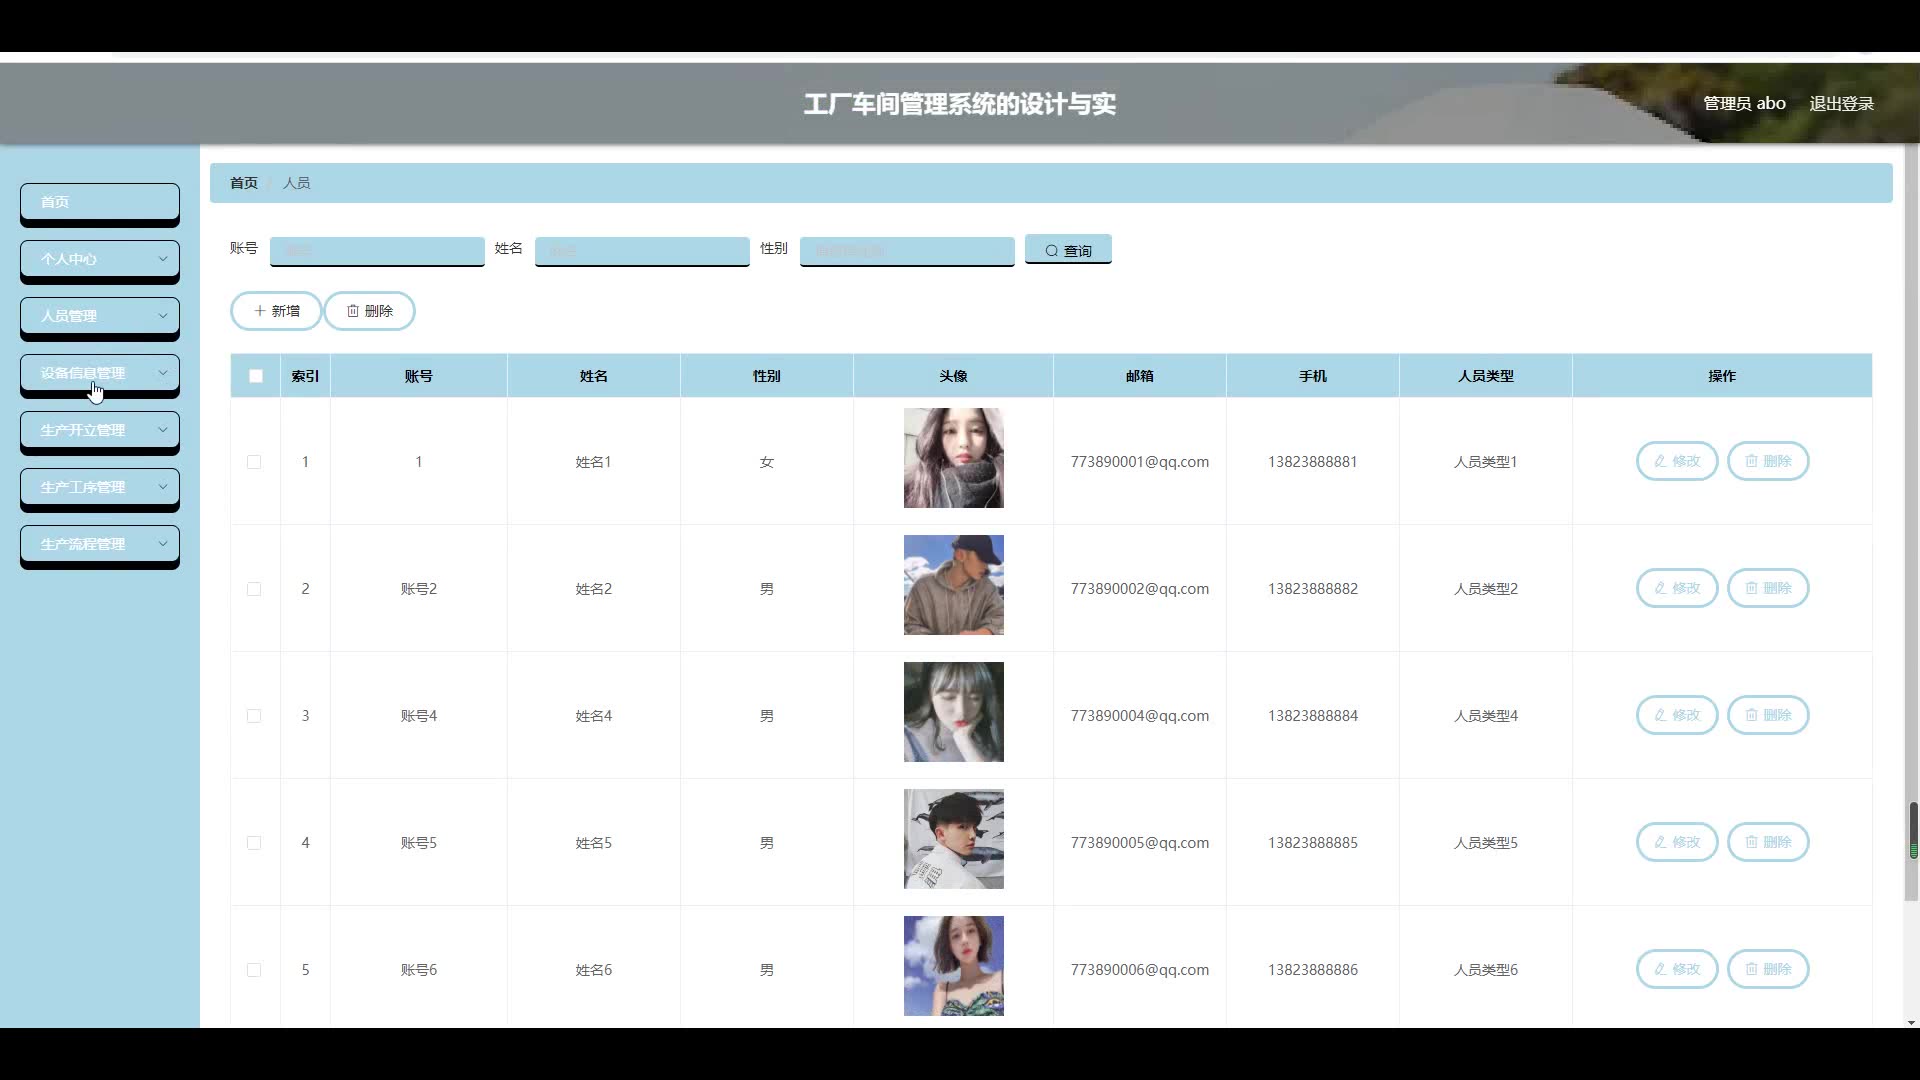
Task: Click the magnifier icon on 查询 button
Action: (x=1051, y=251)
